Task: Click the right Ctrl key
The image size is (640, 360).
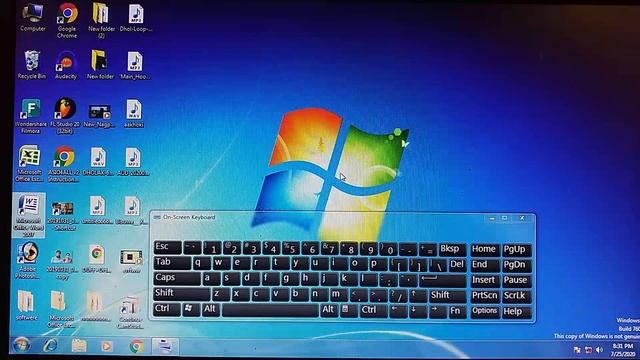Action: pos(373,311)
